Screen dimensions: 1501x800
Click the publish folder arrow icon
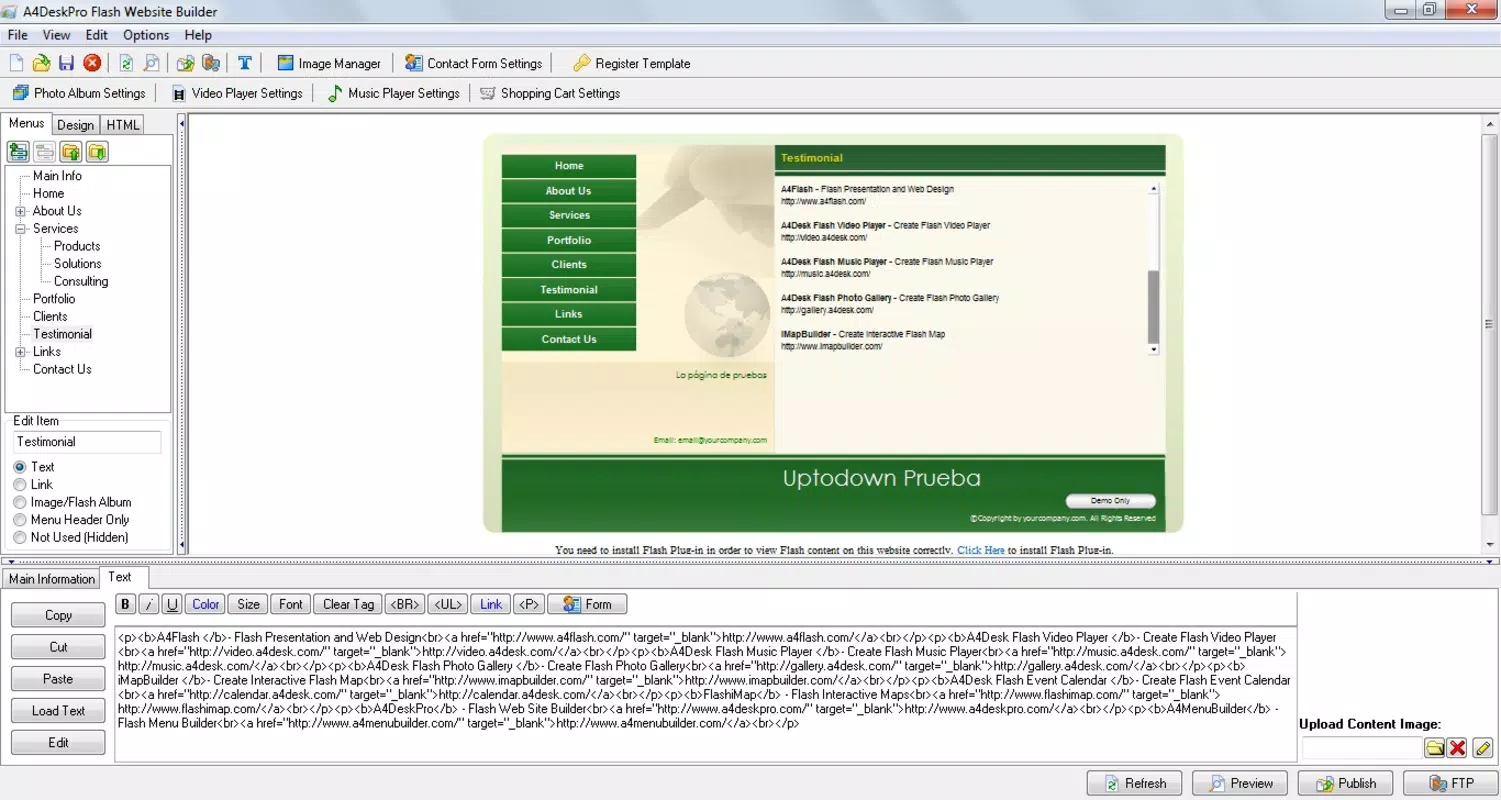(185, 63)
